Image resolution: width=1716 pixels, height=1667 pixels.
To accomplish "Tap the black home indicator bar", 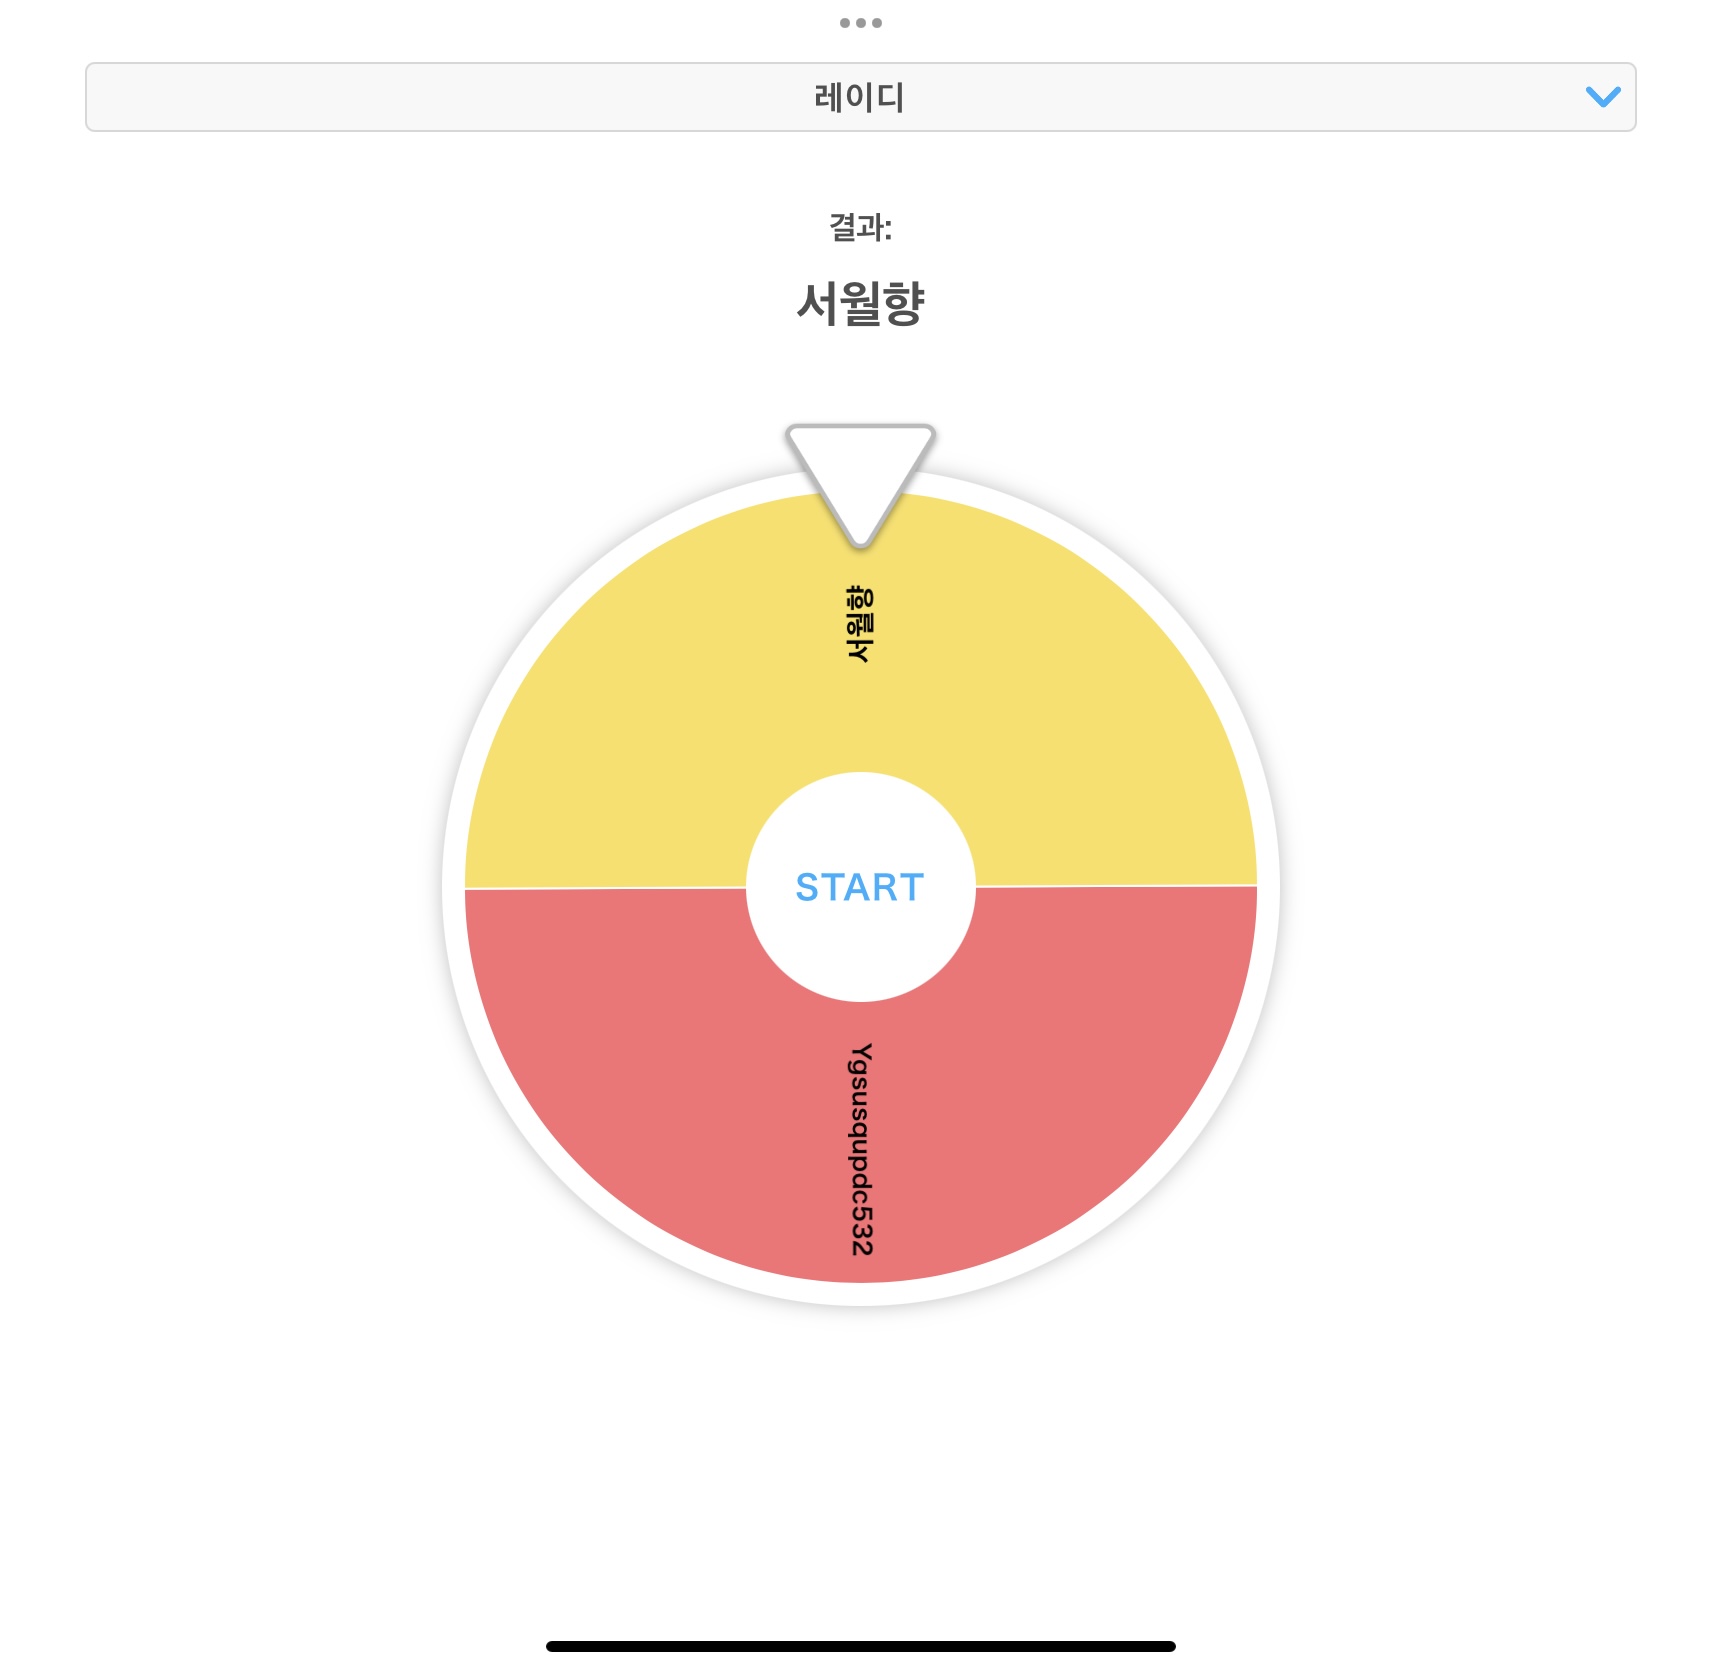I will click(860, 1645).
